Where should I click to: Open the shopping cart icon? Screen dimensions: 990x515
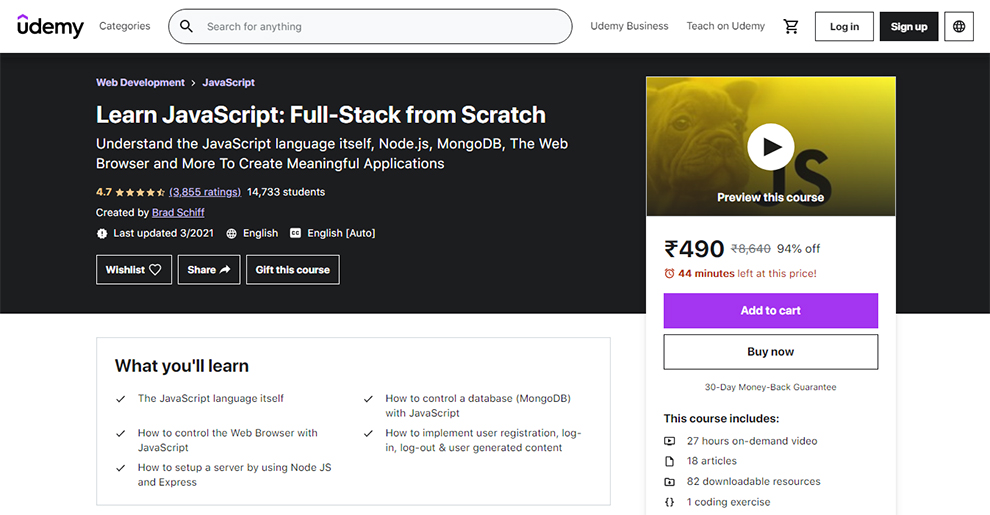pyautogui.click(x=790, y=27)
